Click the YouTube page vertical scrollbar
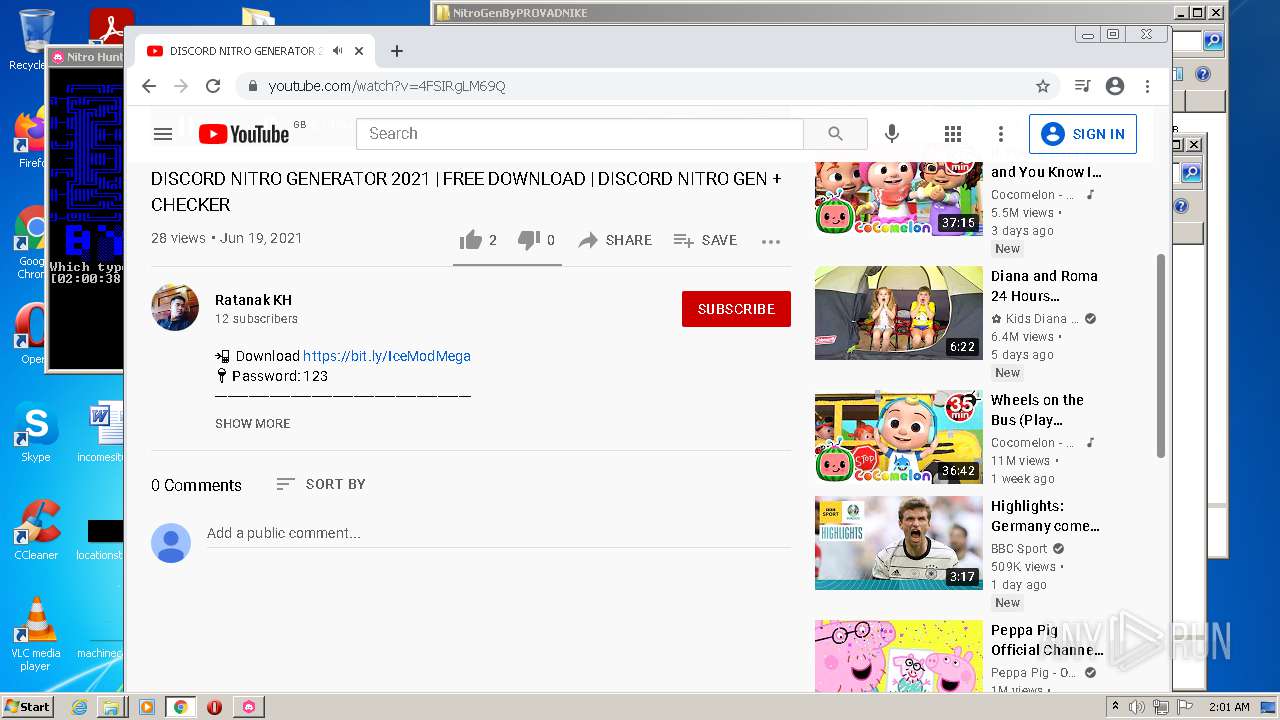This screenshot has height=720, width=1280. tap(1161, 355)
